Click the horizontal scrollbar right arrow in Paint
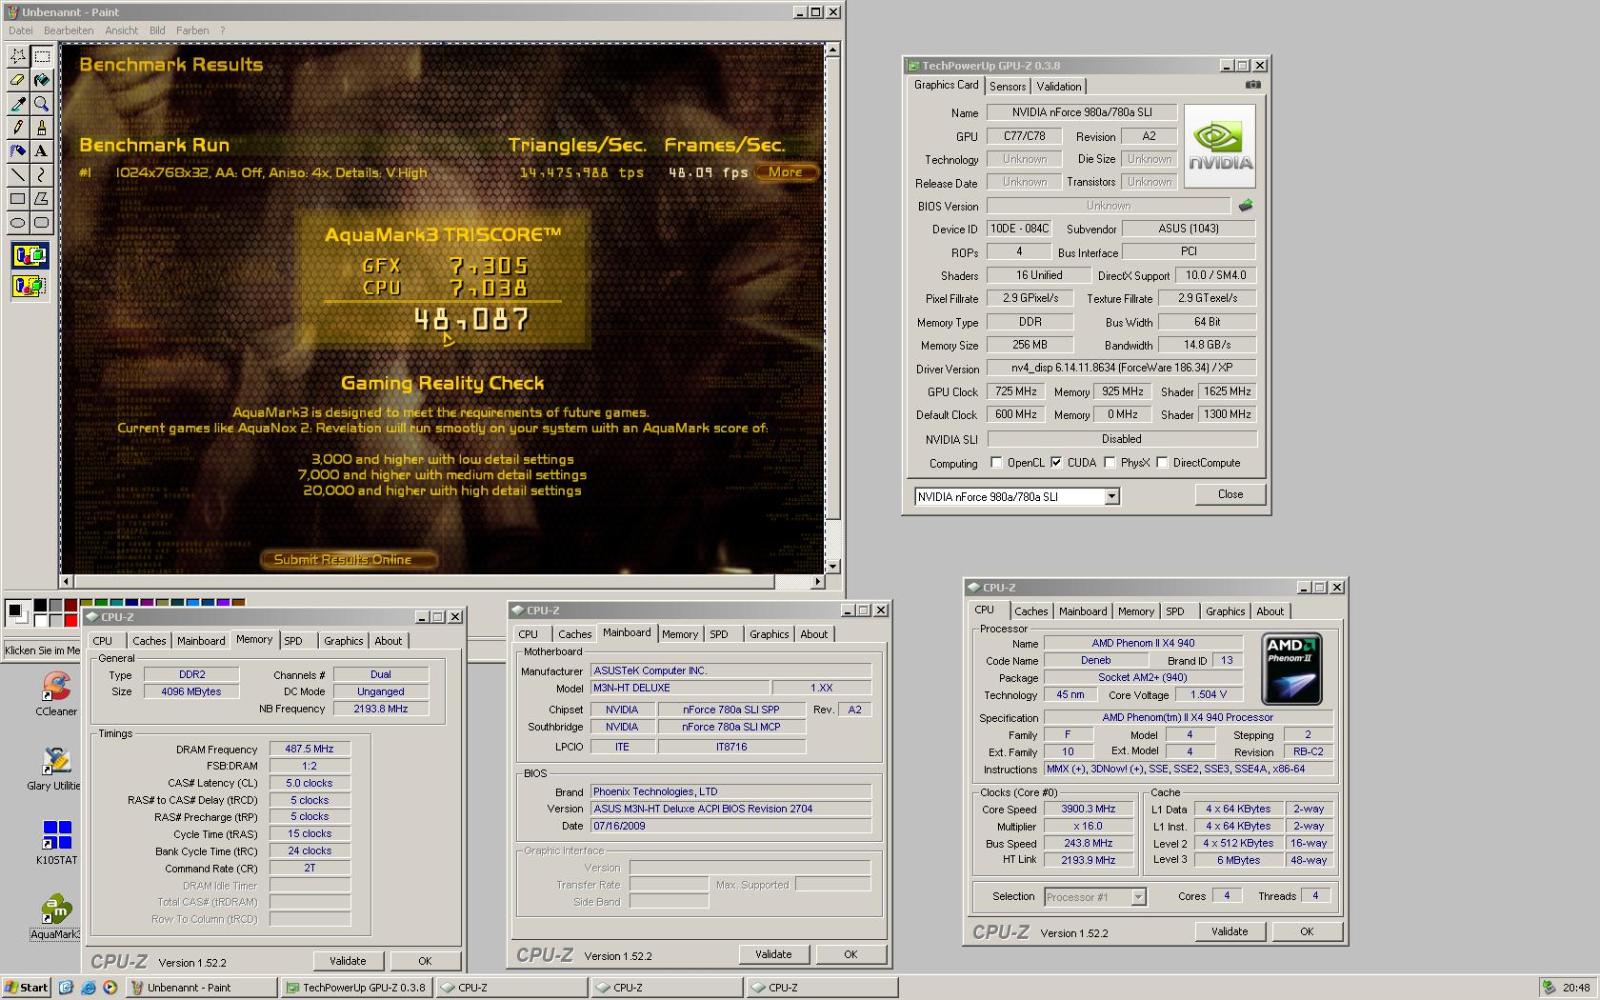Image resolution: width=1600 pixels, height=1000 pixels. click(818, 581)
